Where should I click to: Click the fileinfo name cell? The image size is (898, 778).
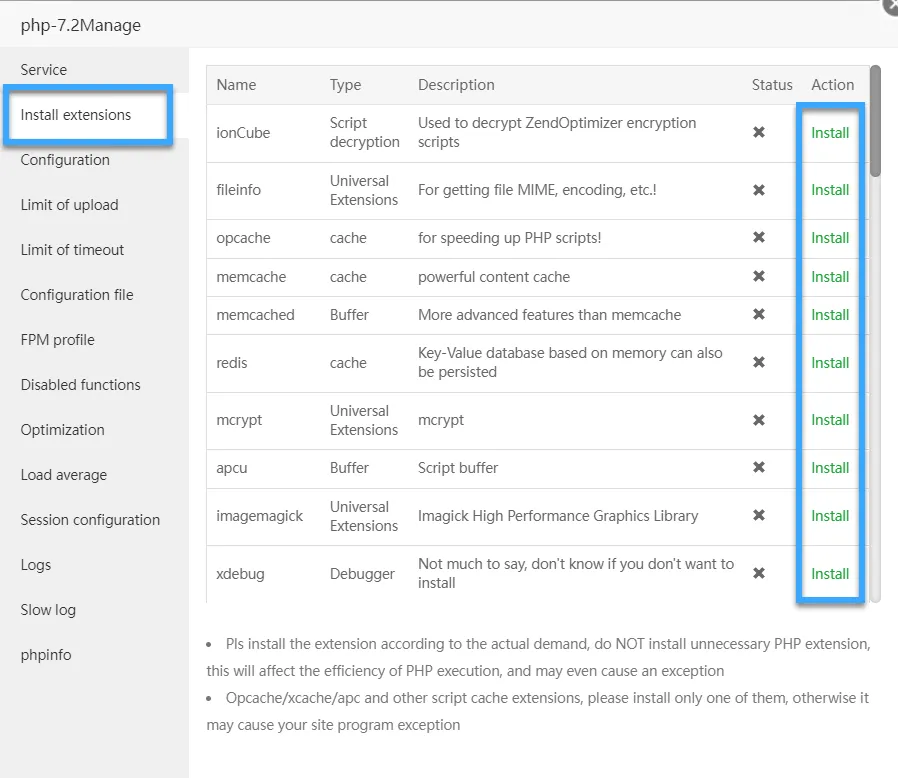(238, 190)
